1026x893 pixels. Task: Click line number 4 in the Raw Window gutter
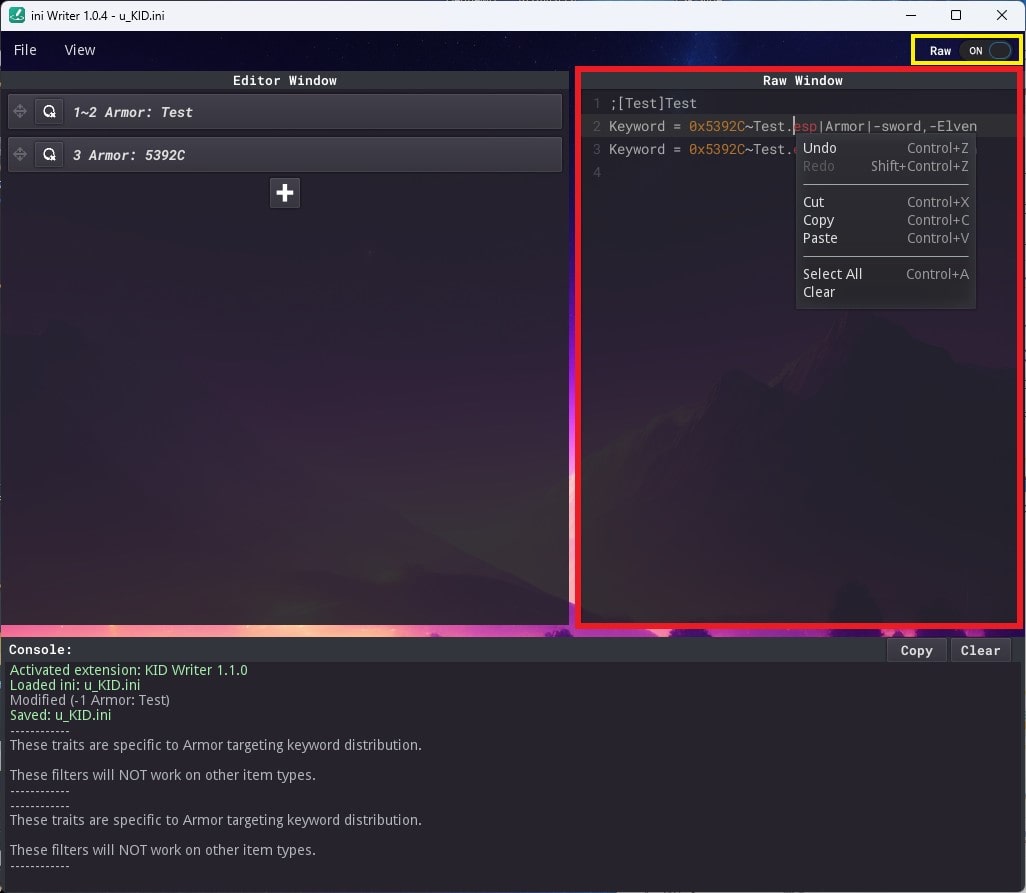tap(597, 172)
